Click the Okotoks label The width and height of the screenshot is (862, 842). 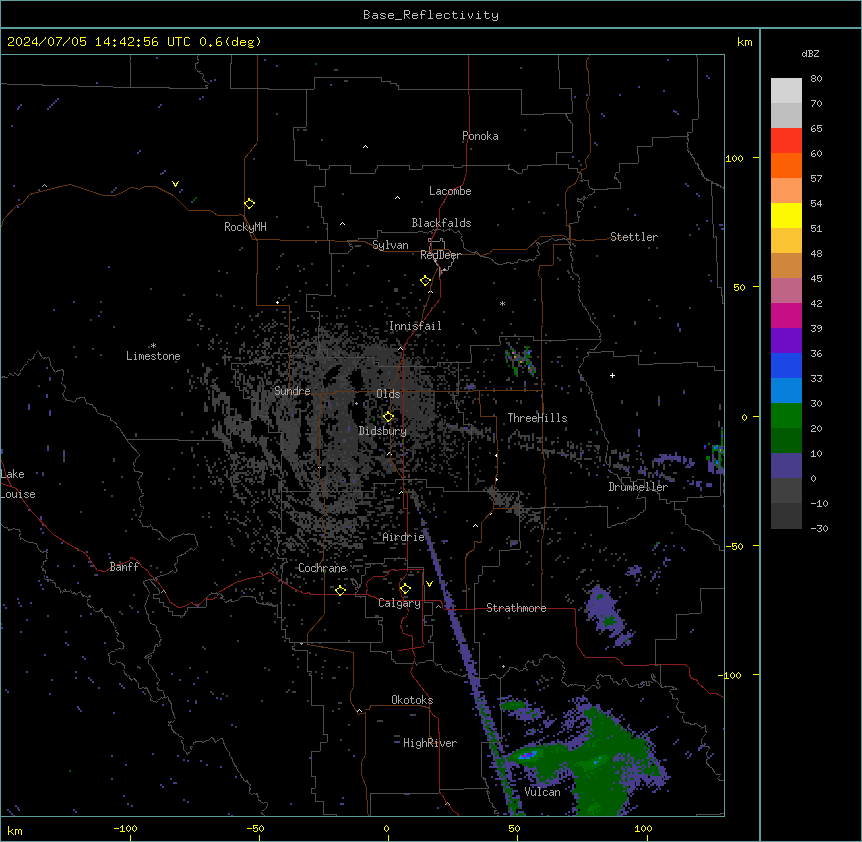[x=412, y=700]
